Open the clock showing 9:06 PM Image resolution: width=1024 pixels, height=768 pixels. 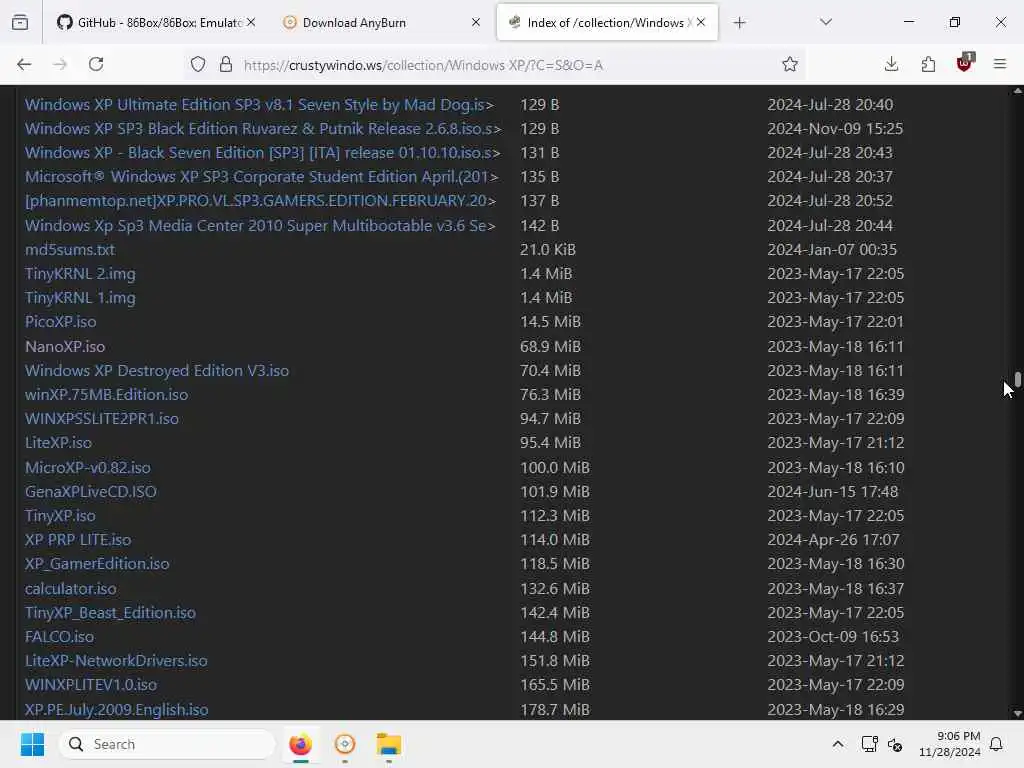950,744
